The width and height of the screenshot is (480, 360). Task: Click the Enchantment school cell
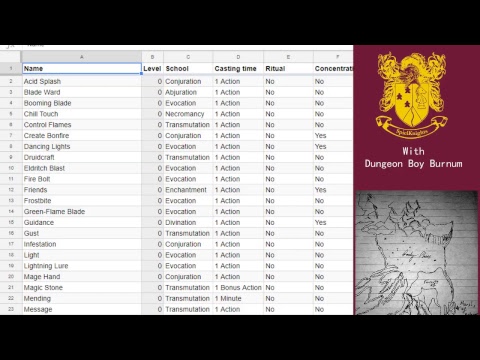point(188,190)
